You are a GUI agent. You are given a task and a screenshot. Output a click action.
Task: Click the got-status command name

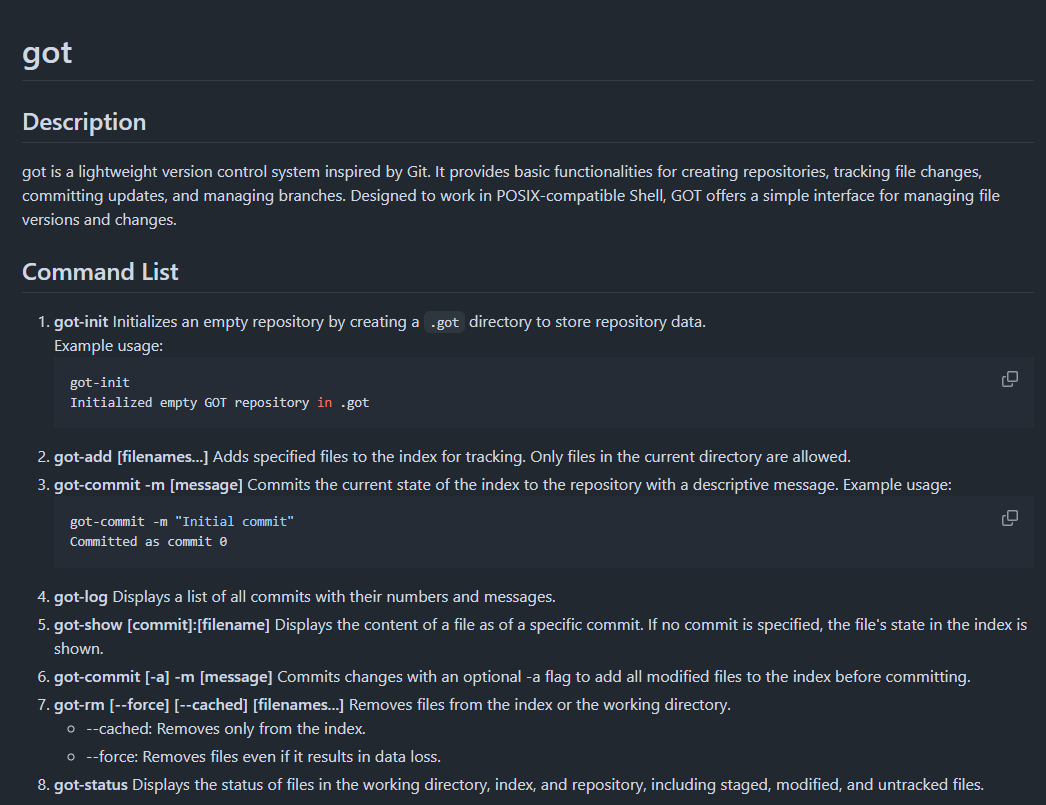[91, 784]
